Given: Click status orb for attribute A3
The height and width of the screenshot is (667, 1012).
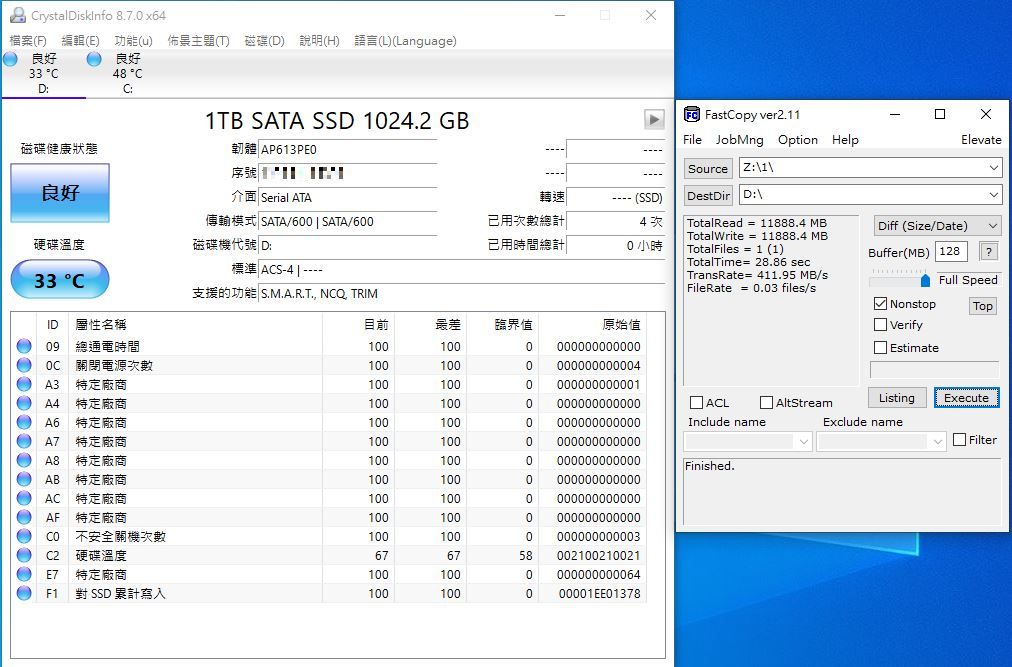Looking at the screenshot, I should pyautogui.click(x=24, y=384).
